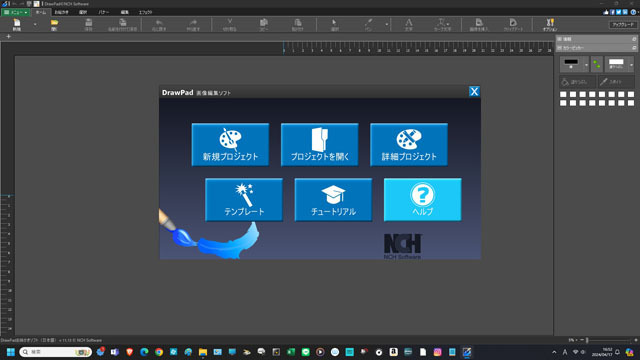Expand the white stroke color dropdown arrow

(631, 64)
